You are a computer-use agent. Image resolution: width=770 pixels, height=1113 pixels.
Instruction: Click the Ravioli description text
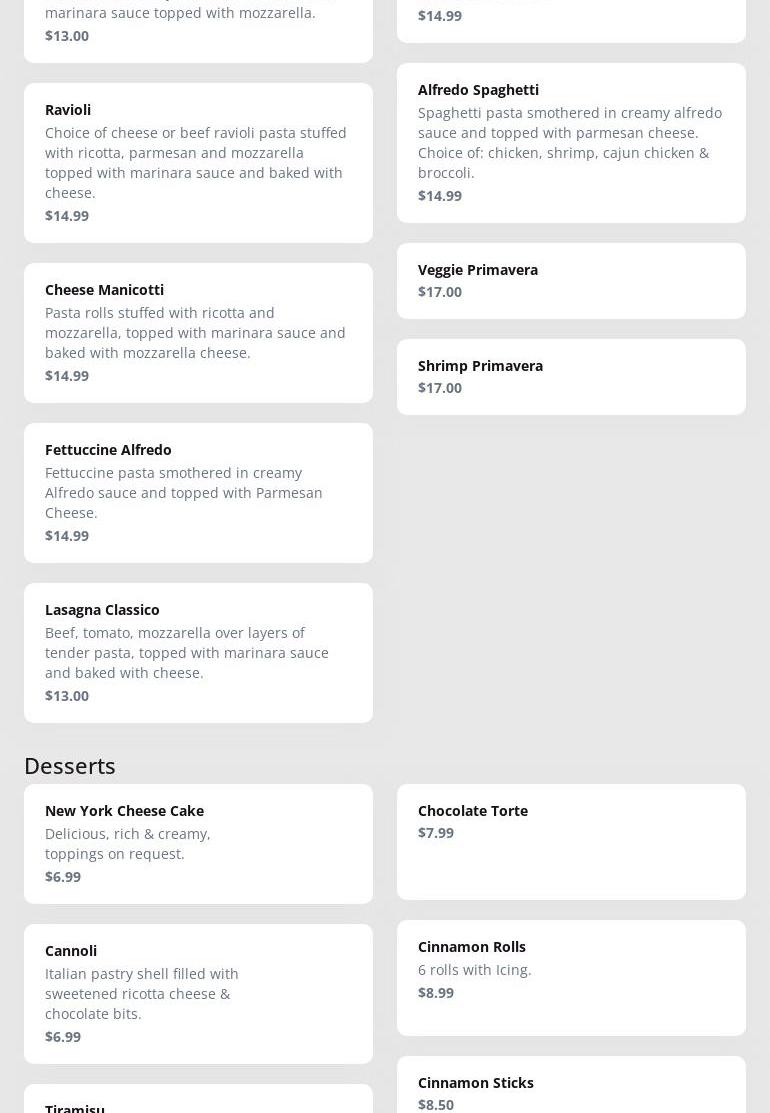pyautogui.click(x=196, y=163)
